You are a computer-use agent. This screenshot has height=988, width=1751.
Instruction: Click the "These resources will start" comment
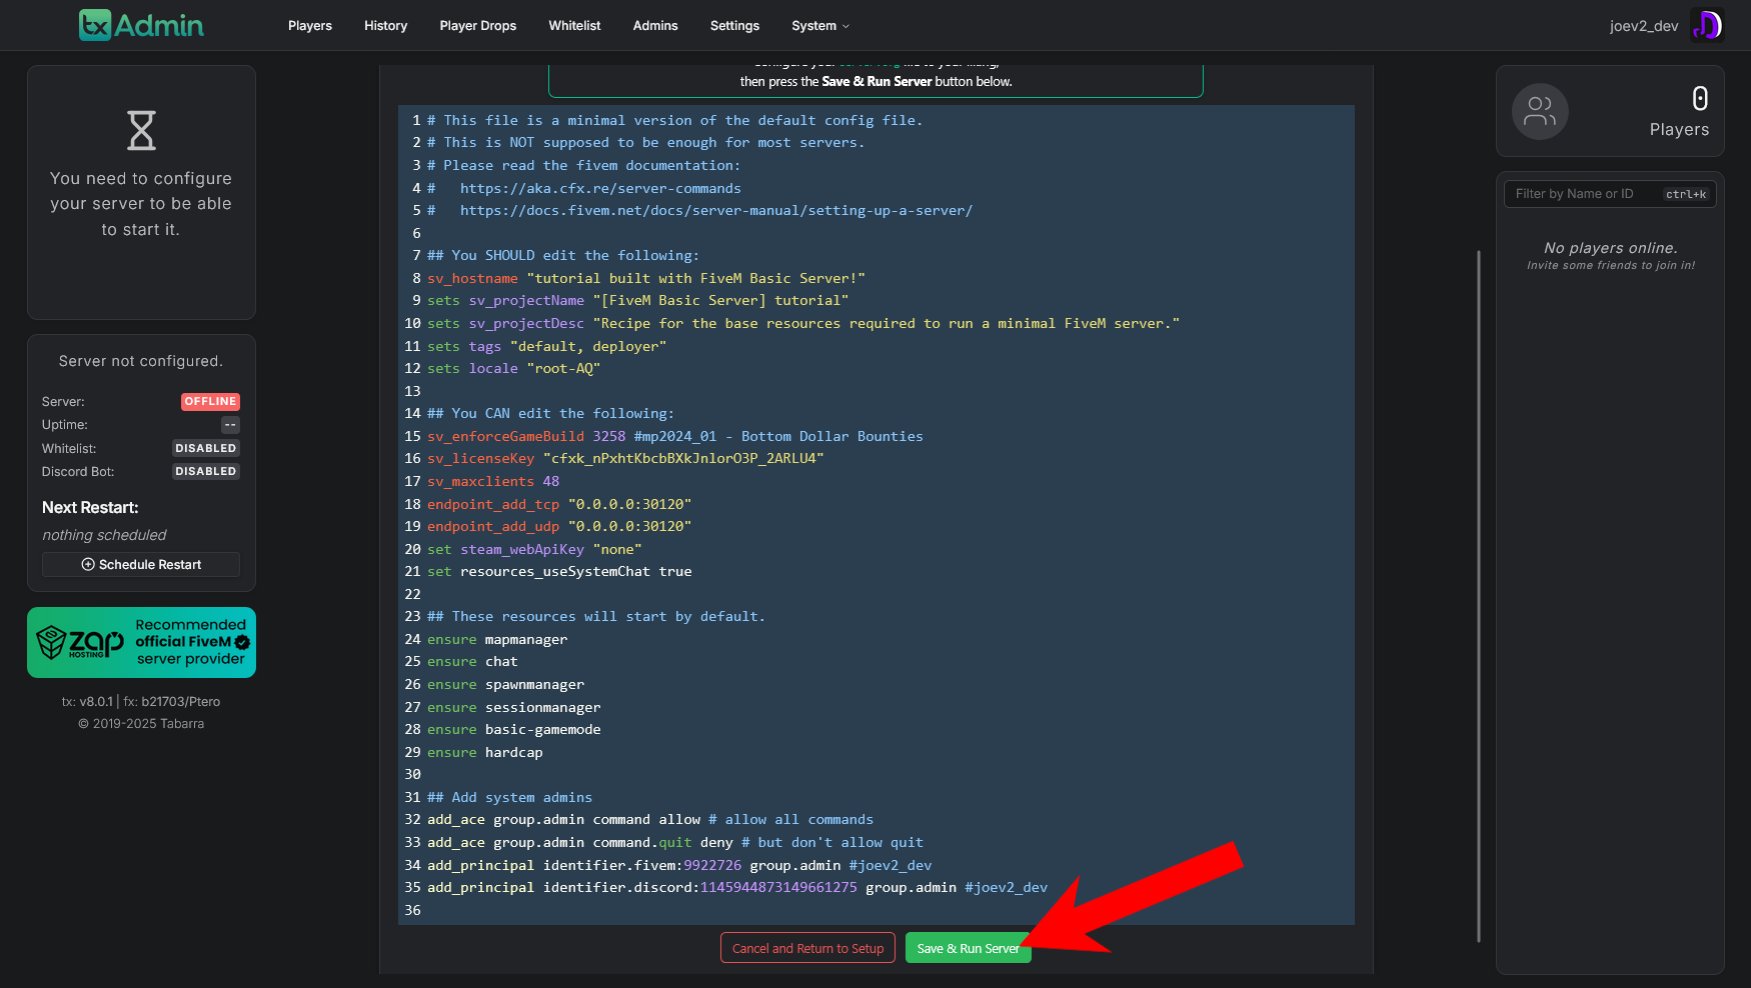596,616
